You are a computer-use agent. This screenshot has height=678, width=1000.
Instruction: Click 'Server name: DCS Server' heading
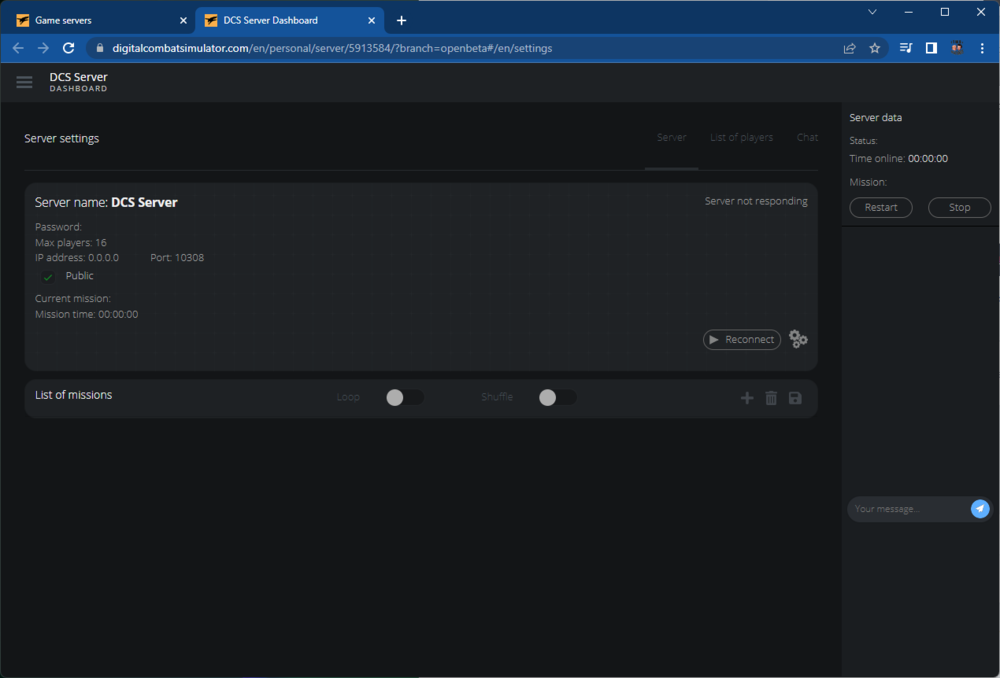pos(106,202)
